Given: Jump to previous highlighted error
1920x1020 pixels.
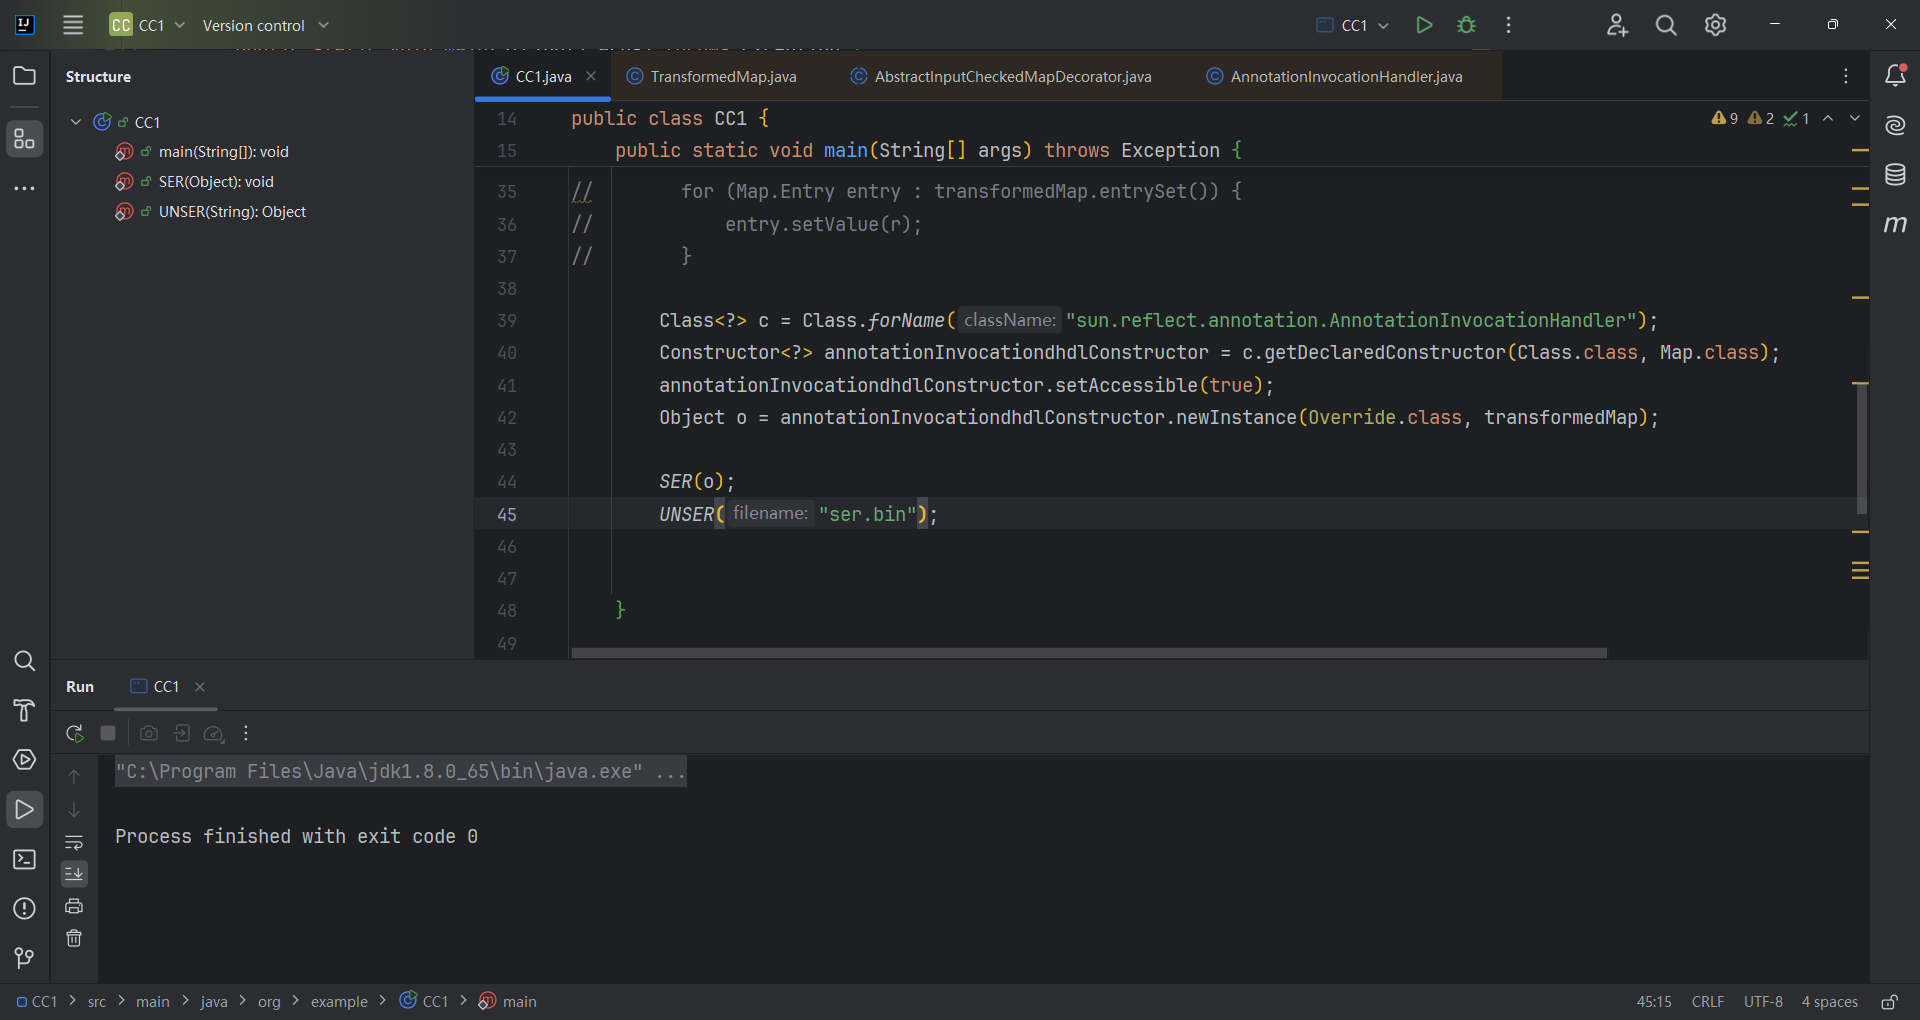Looking at the screenshot, I should tap(1828, 118).
